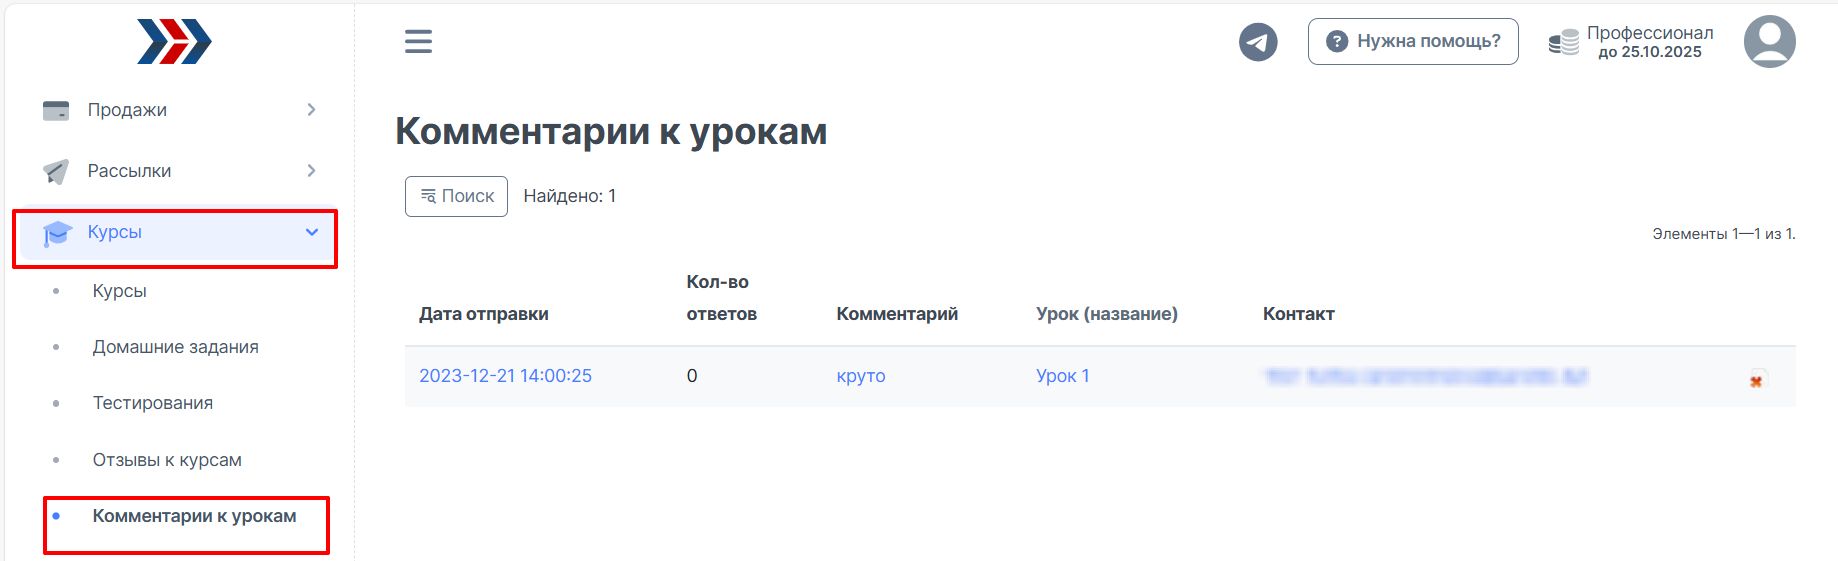
Task: Open the comment text 'круто'
Action: tap(861, 376)
